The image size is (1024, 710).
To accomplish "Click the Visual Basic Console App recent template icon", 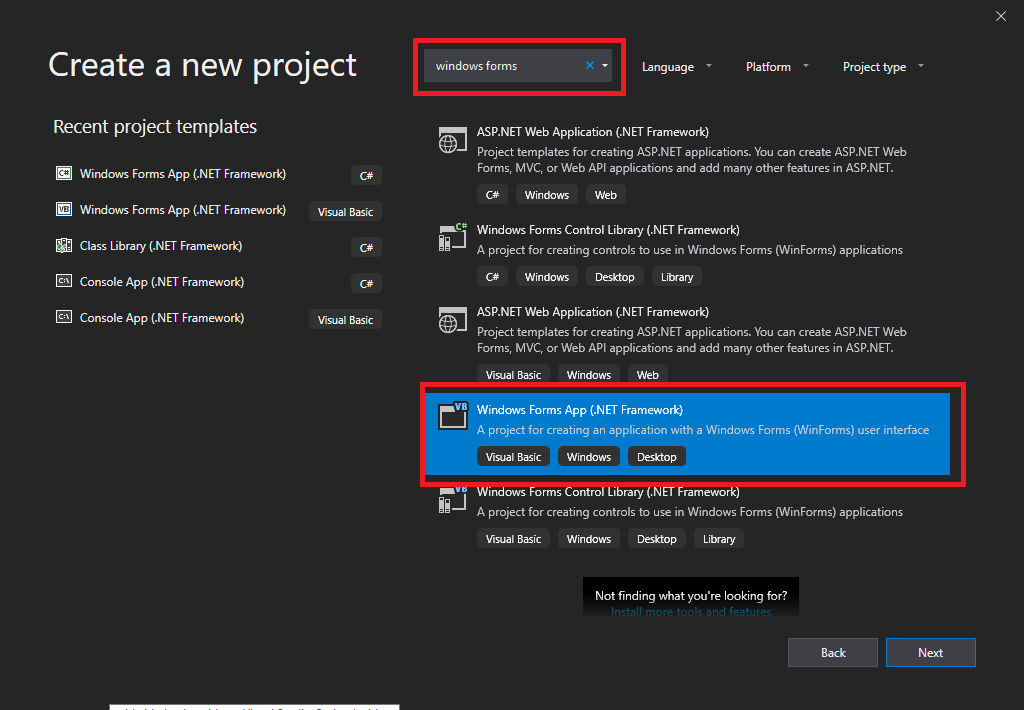I will coord(63,317).
